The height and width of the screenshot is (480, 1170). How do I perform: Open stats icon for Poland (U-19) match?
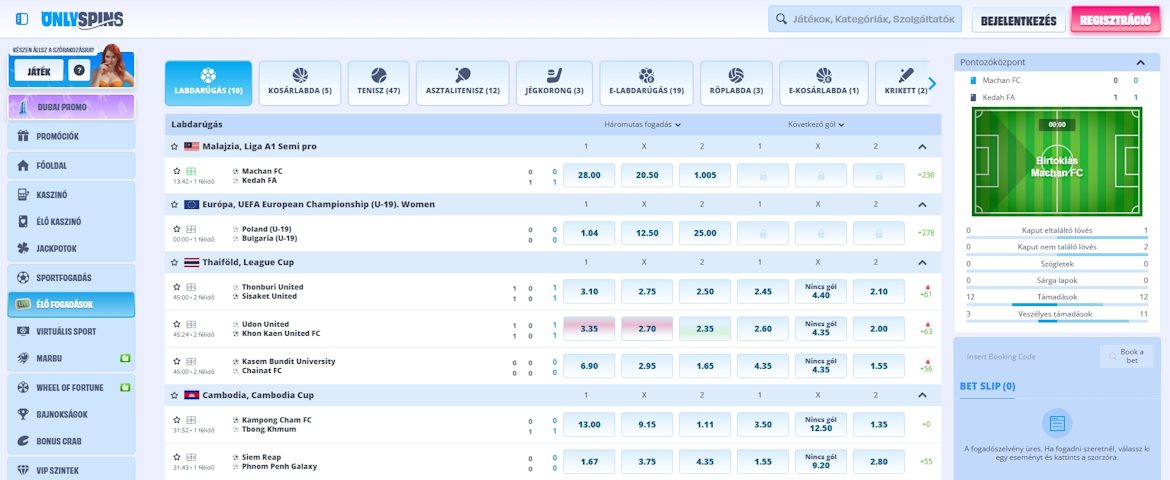point(191,229)
